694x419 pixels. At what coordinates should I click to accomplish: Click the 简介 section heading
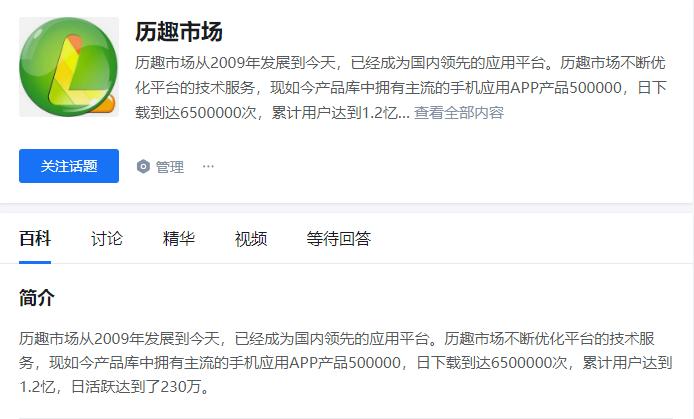point(37,297)
